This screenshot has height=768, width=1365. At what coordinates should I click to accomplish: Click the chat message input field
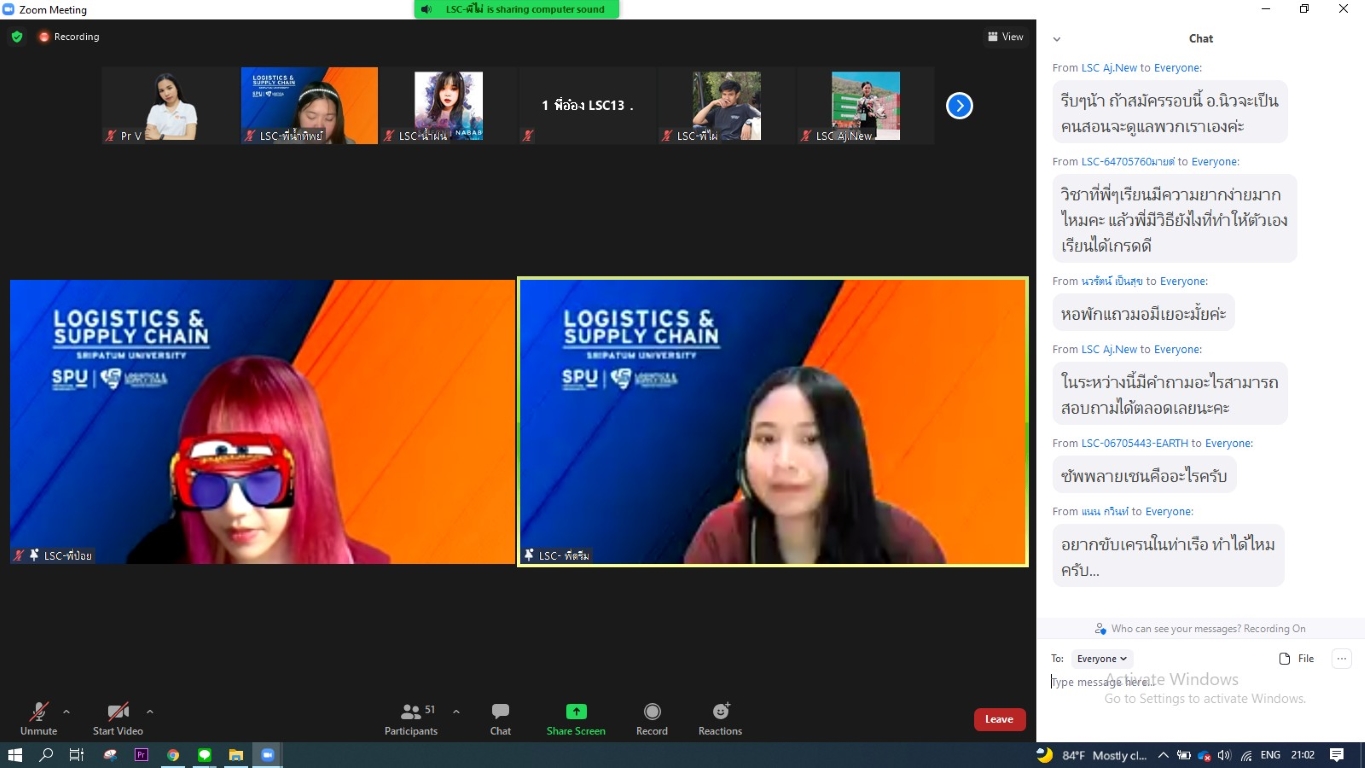tap(1200, 682)
